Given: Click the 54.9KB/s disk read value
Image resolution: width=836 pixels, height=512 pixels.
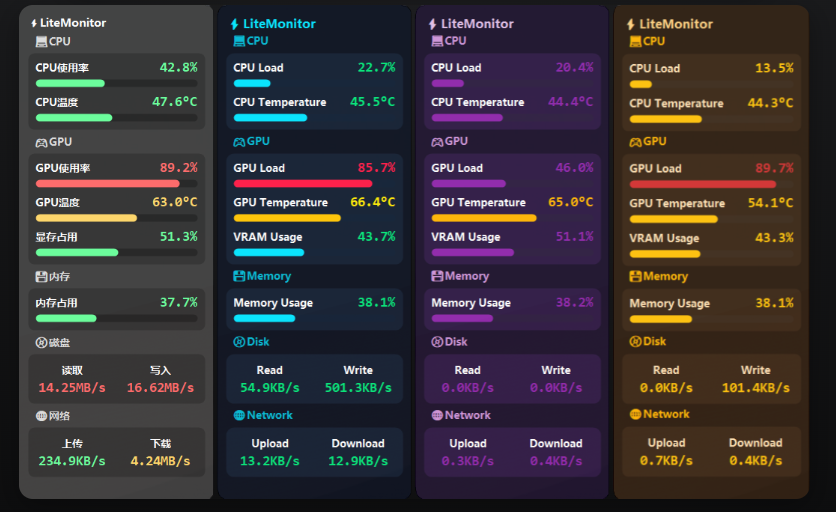Looking at the screenshot, I should [270, 388].
